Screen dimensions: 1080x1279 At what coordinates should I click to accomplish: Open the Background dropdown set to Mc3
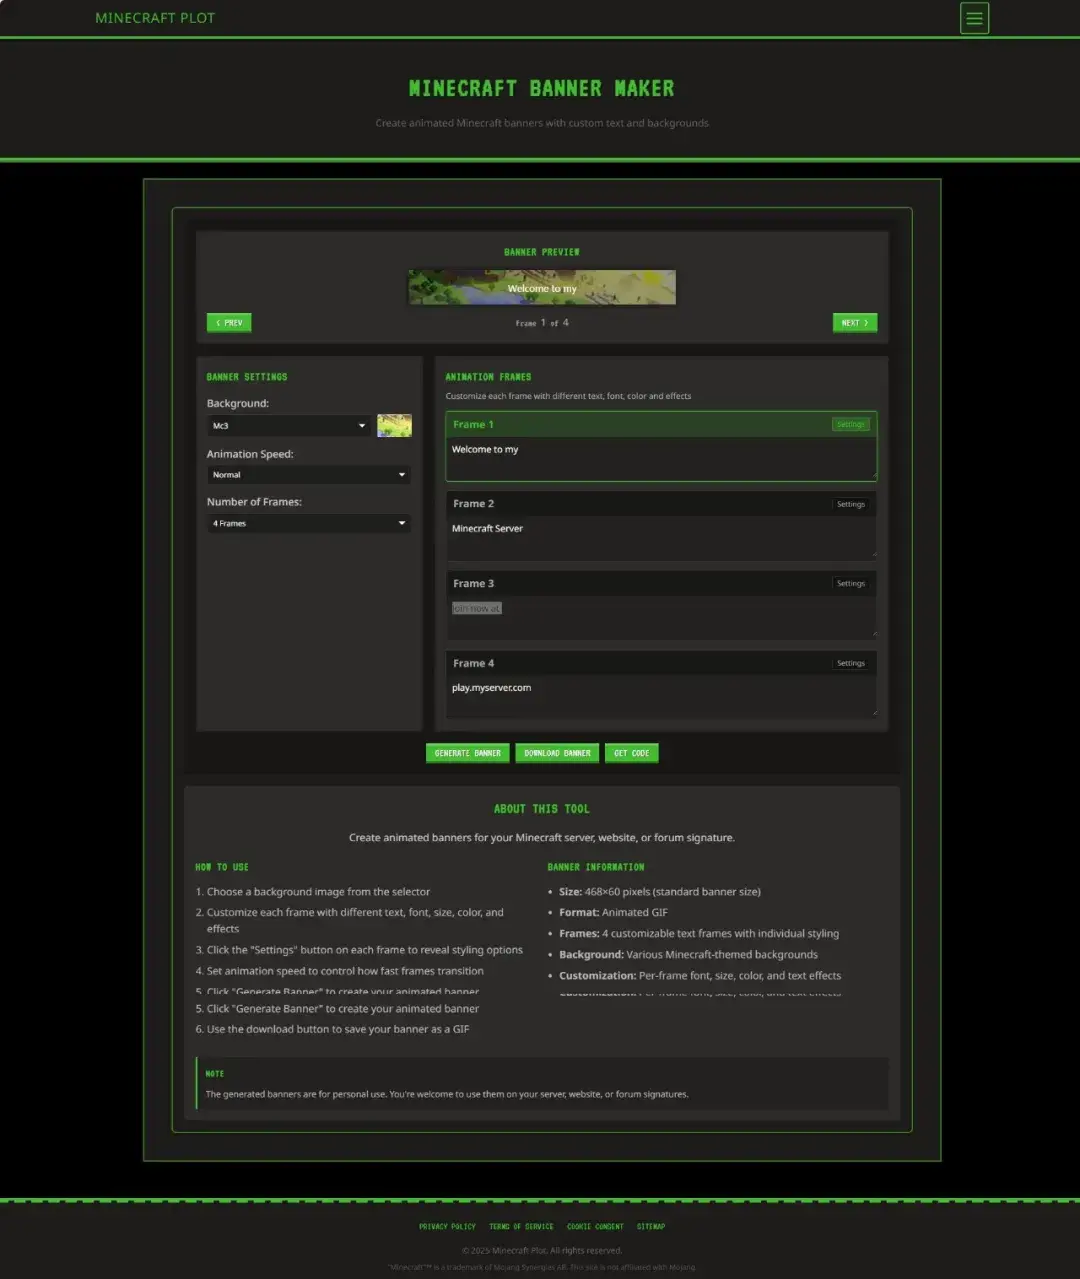(289, 426)
